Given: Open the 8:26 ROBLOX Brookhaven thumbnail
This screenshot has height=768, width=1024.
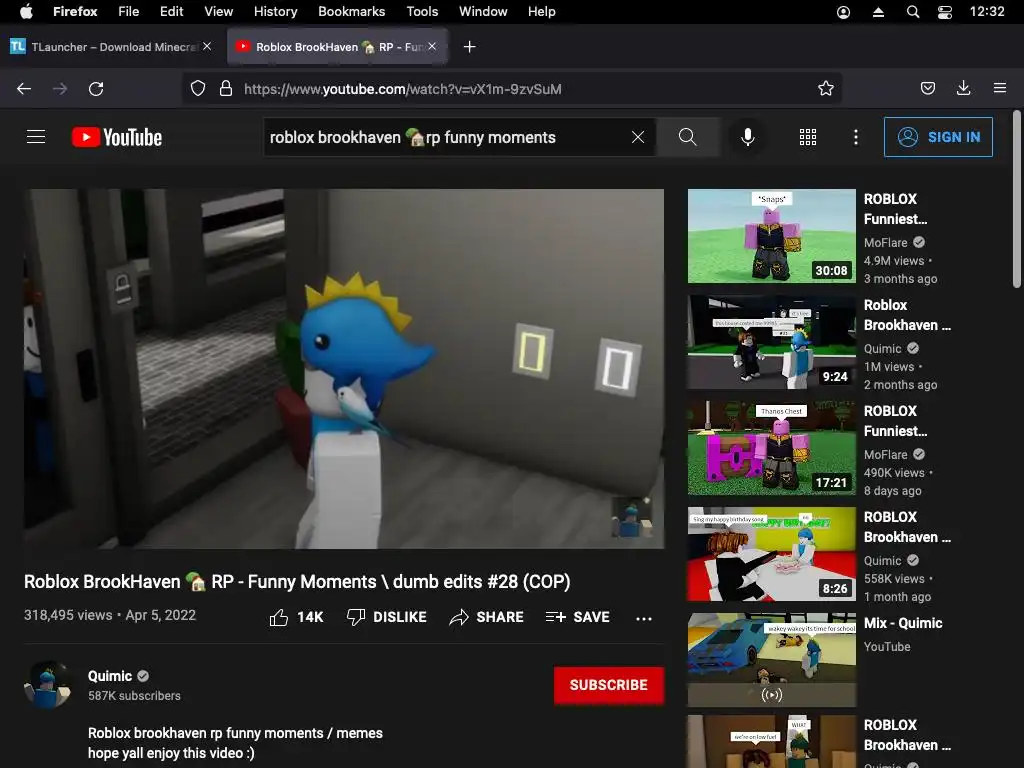Looking at the screenshot, I should [771, 554].
